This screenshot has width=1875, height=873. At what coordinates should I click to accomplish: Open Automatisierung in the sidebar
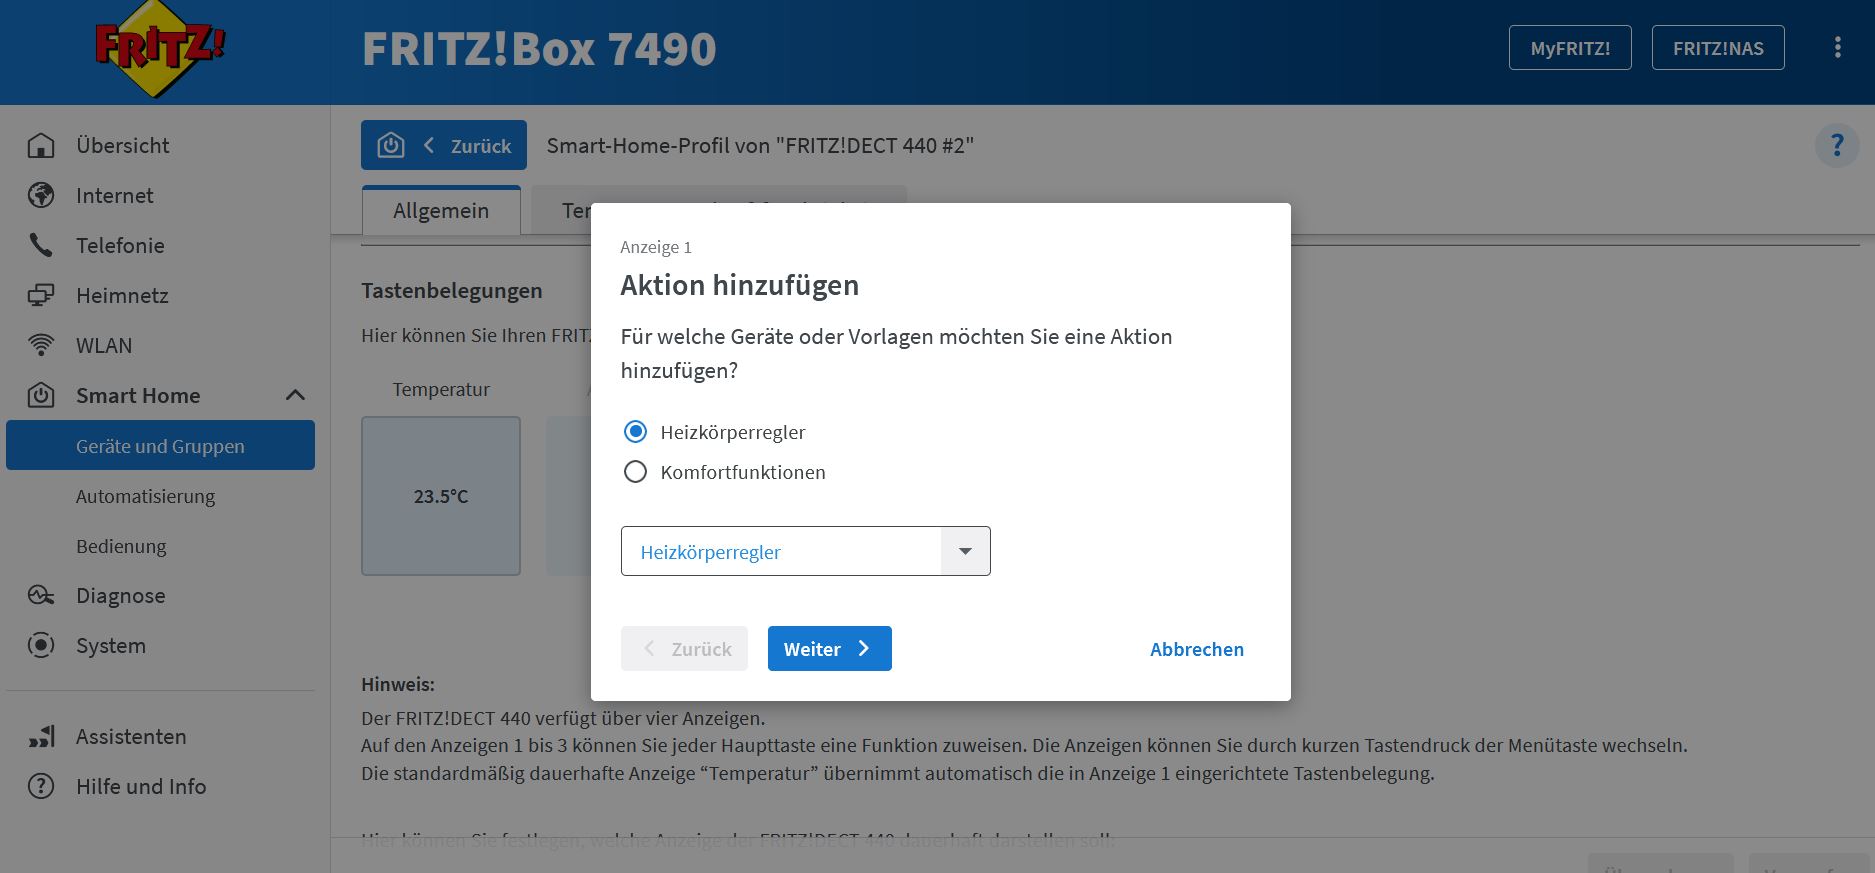pos(145,497)
